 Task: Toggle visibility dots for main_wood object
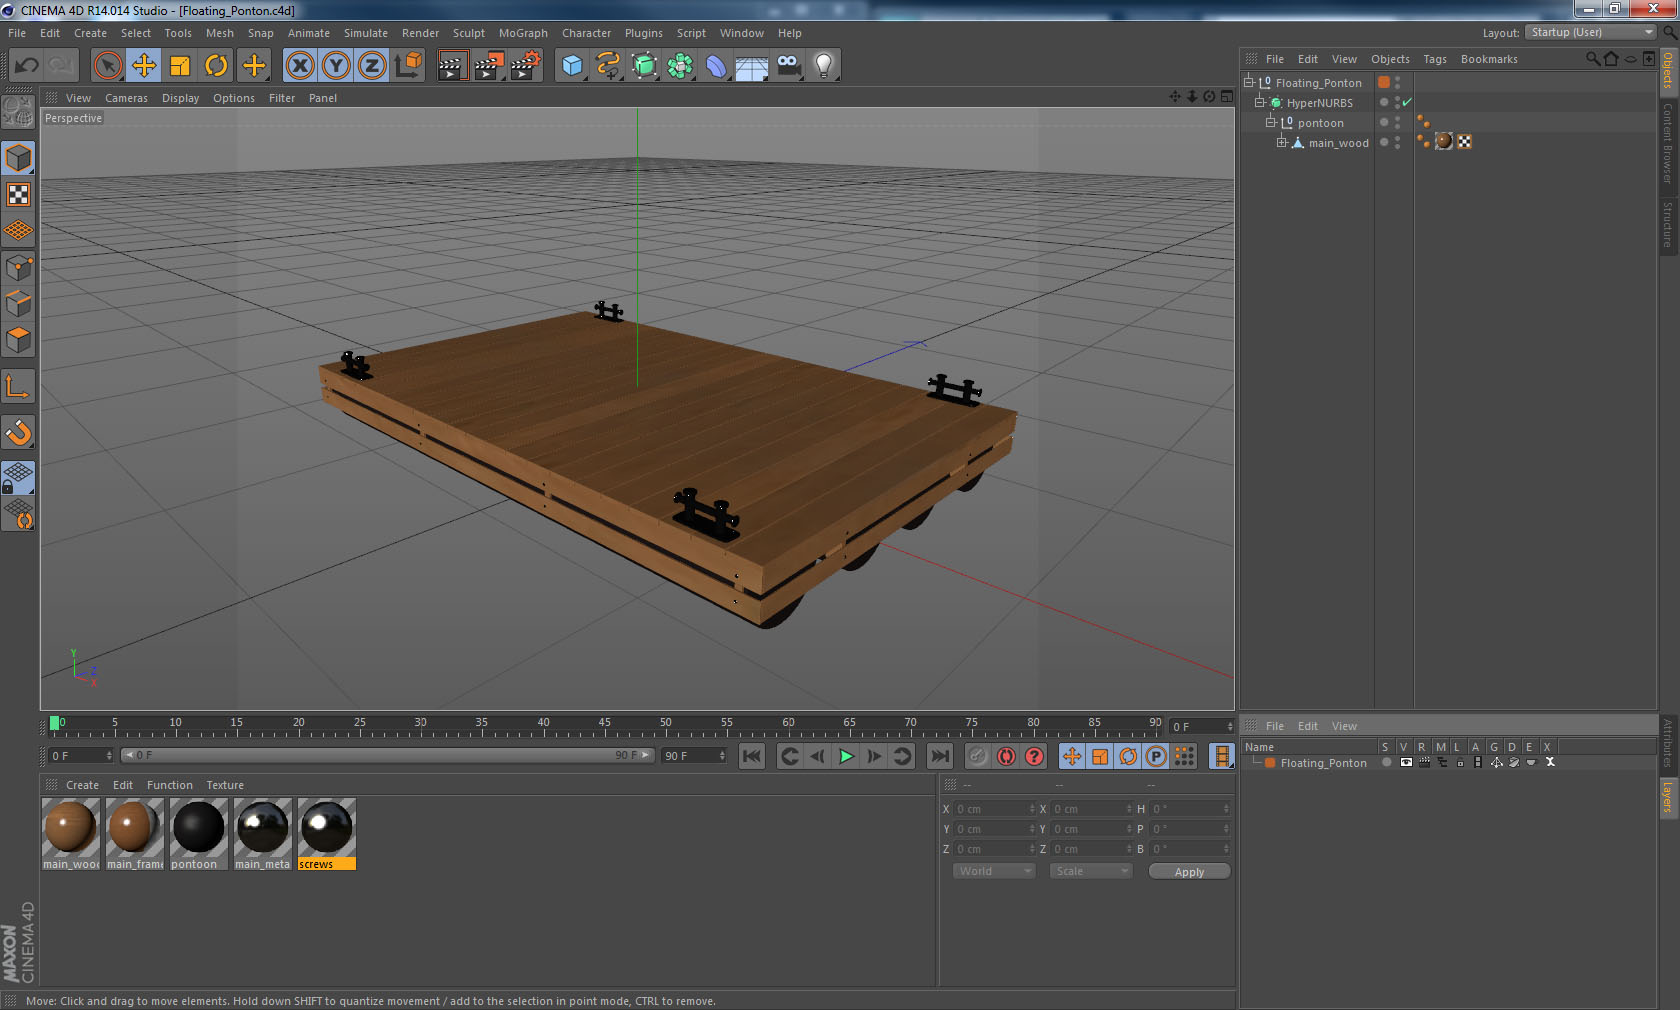click(x=1397, y=142)
